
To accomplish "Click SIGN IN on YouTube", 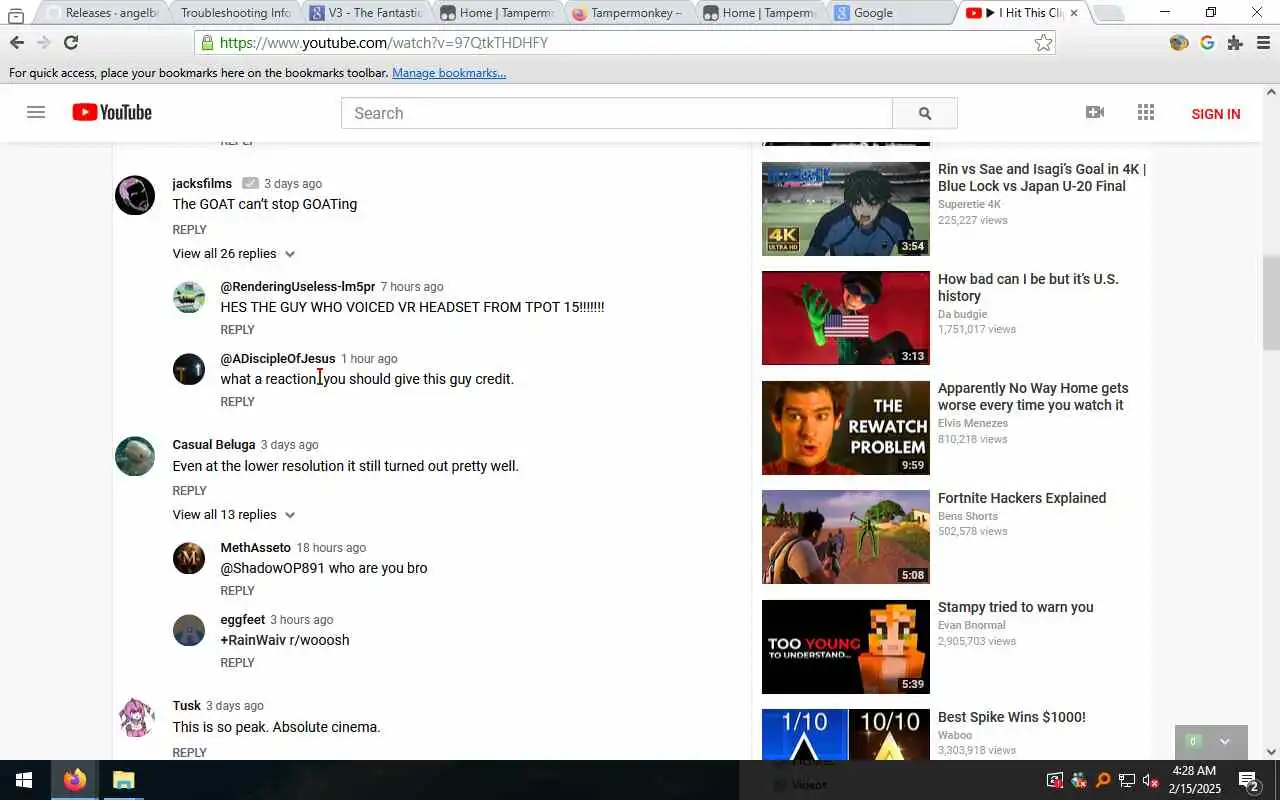I will click(1216, 114).
